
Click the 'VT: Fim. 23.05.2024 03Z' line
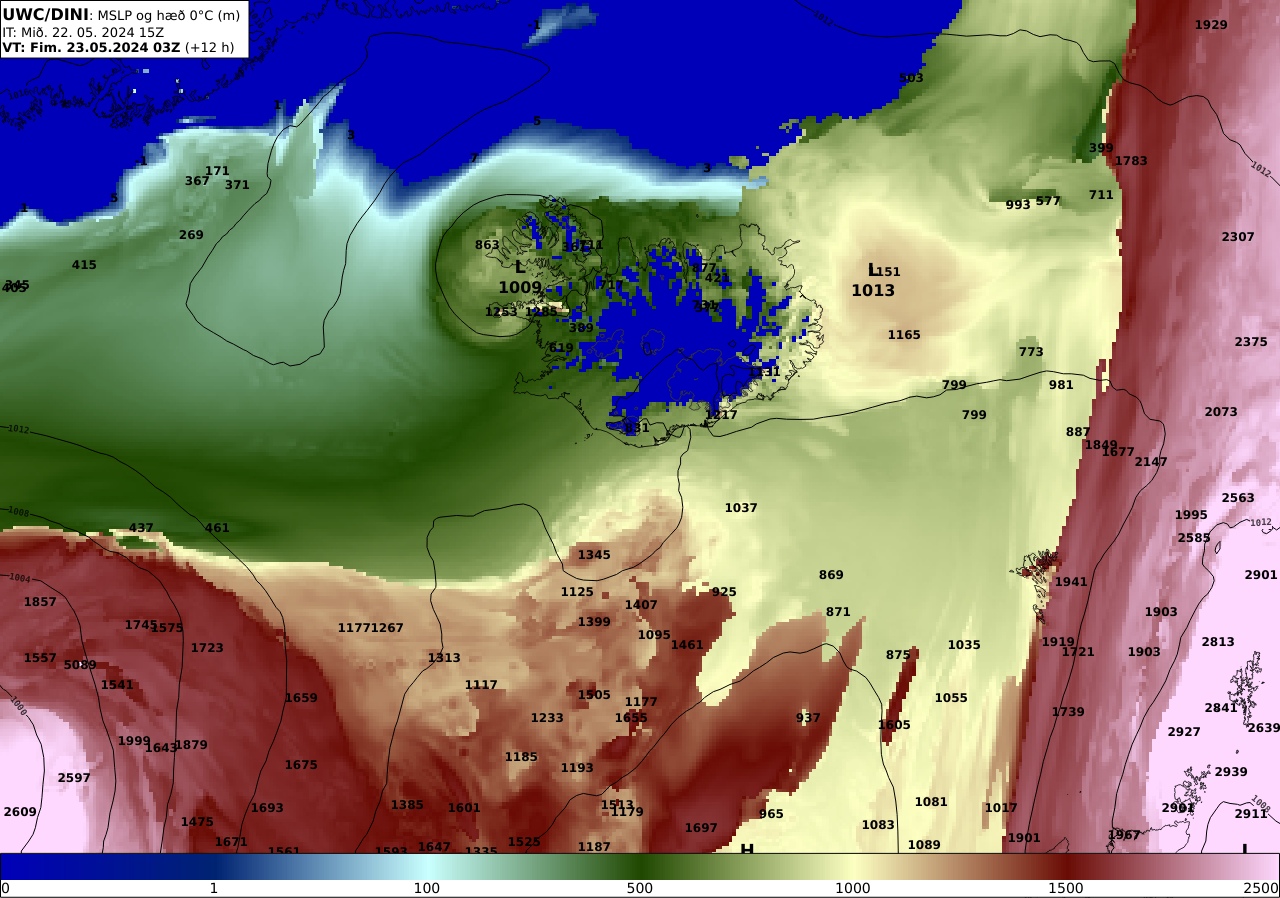91,47
